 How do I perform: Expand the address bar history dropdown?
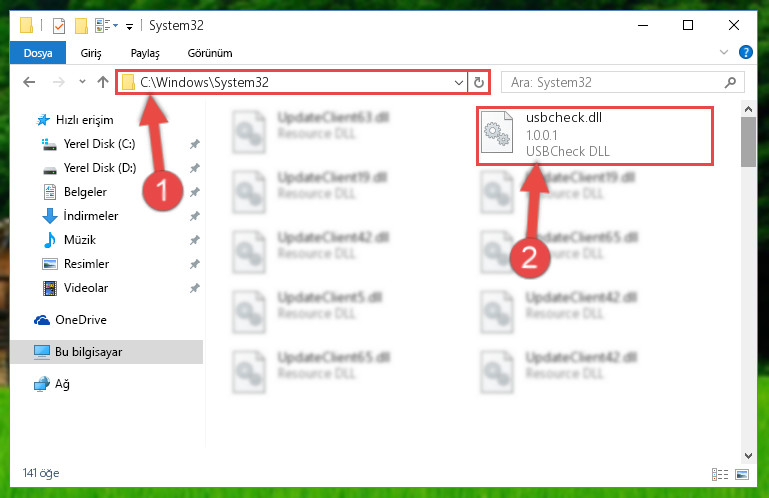tap(459, 82)
